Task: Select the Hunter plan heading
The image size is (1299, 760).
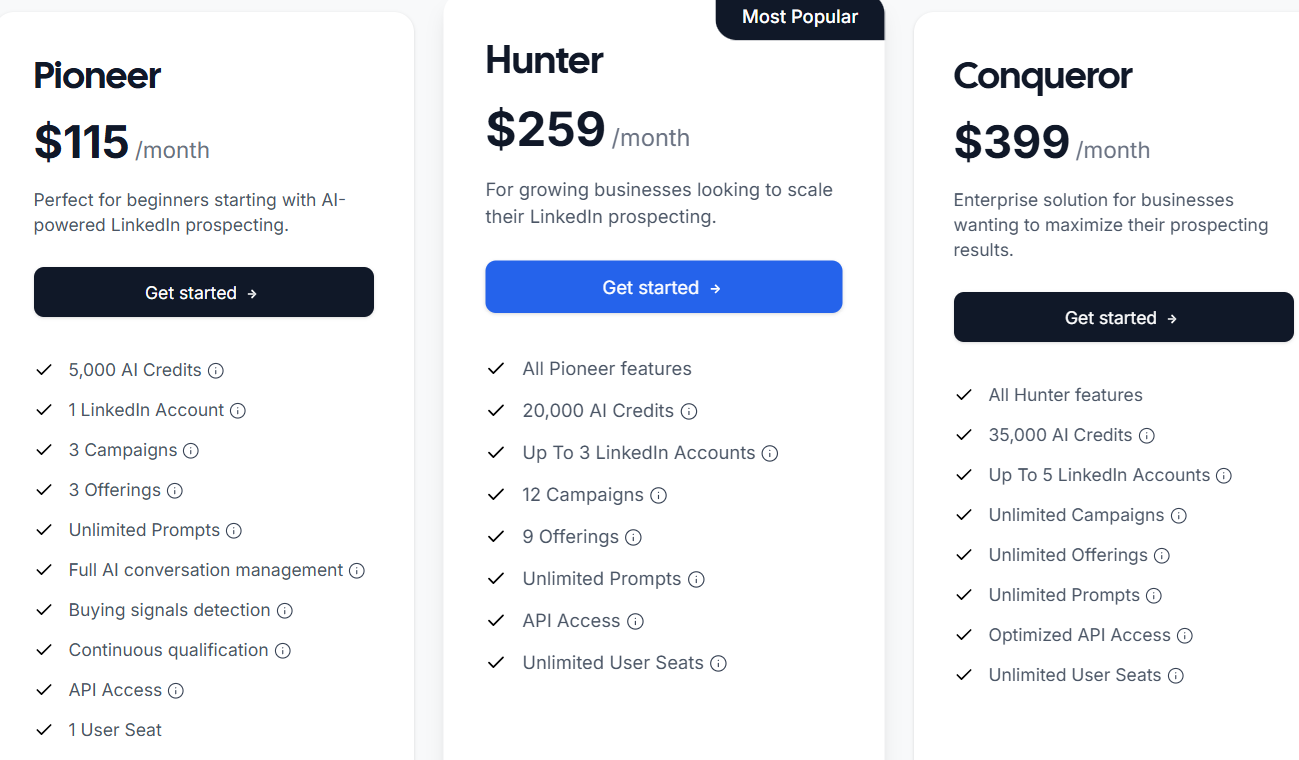Action: [544, 60]
